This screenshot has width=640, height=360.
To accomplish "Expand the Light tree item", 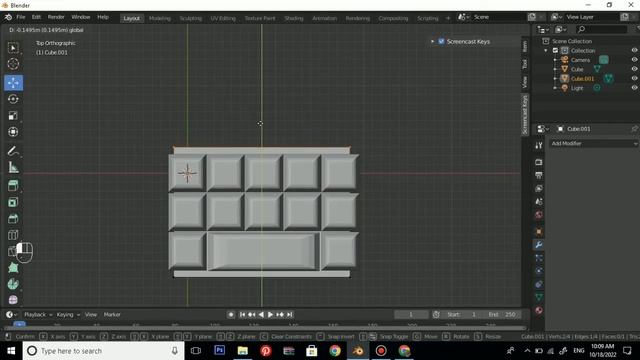I will 555,88.
